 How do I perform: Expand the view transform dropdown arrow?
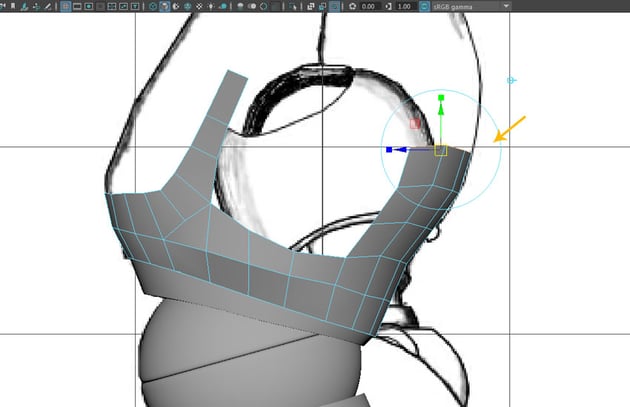(x=506, y=6)
